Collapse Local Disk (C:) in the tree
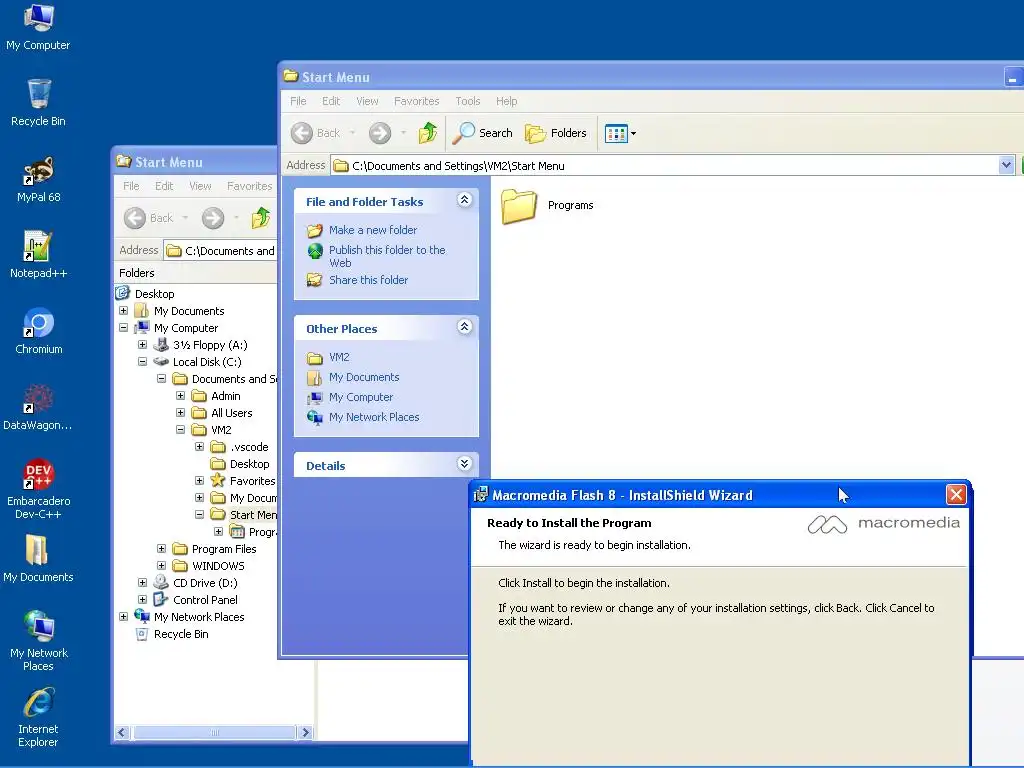Viewport: 1024px width, 768px height. tap(142, 362)
